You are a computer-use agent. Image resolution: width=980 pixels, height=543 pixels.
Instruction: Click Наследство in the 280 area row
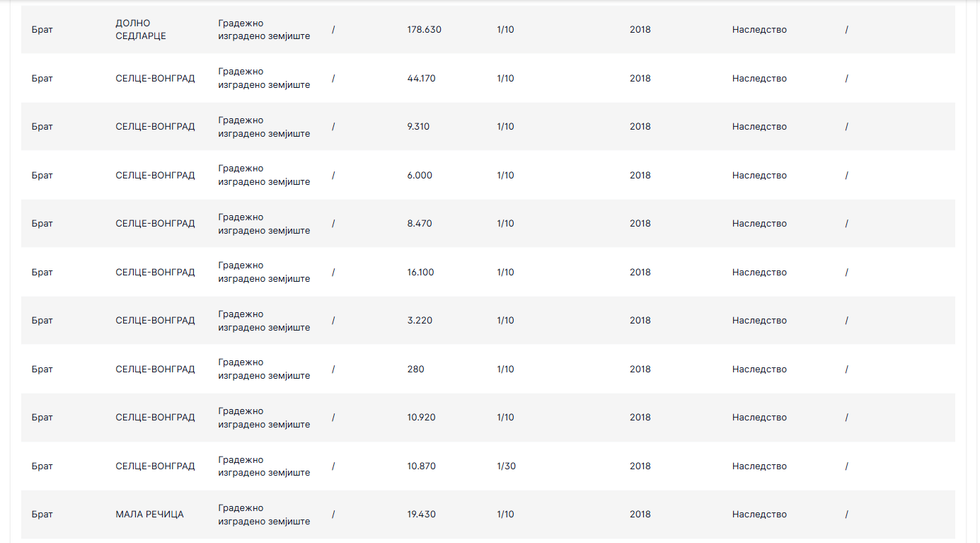tap(759, 370)
